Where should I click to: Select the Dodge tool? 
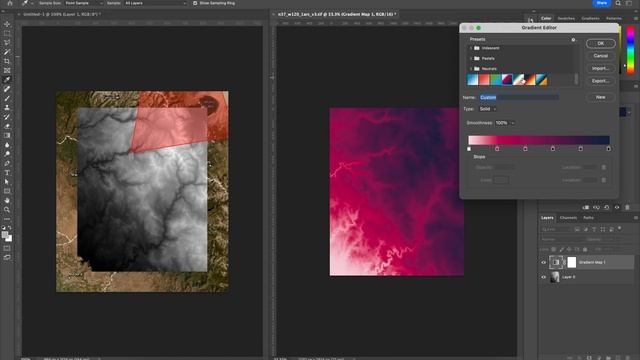pos(7,154)
